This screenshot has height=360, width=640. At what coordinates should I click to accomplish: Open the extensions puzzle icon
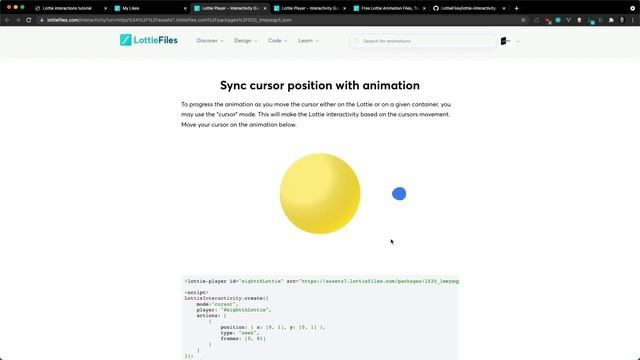click(x=611, y=20)
